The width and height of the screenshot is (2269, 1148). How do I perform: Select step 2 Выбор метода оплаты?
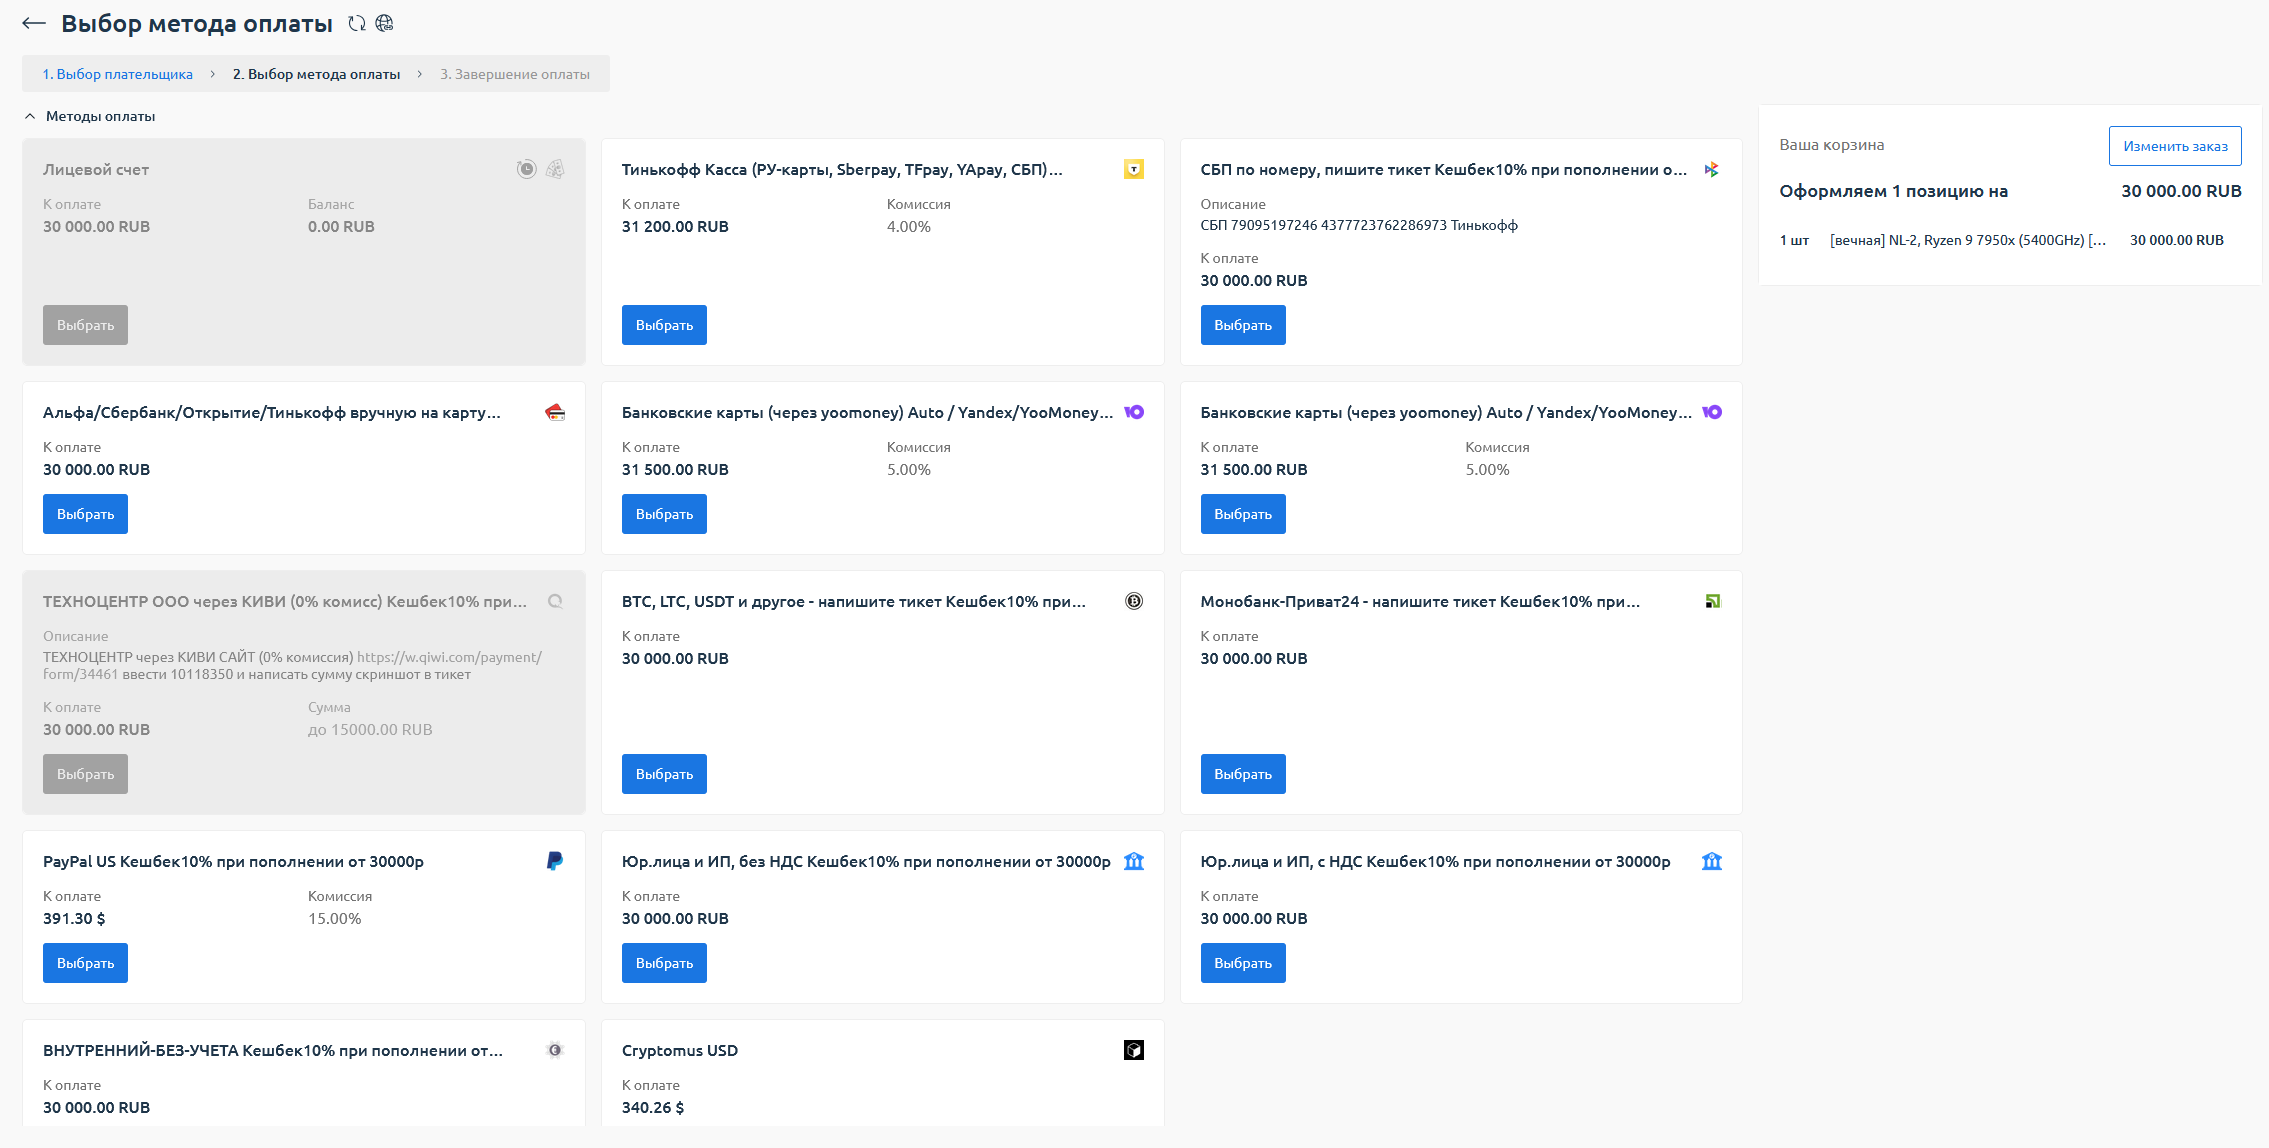pos(316,74)
